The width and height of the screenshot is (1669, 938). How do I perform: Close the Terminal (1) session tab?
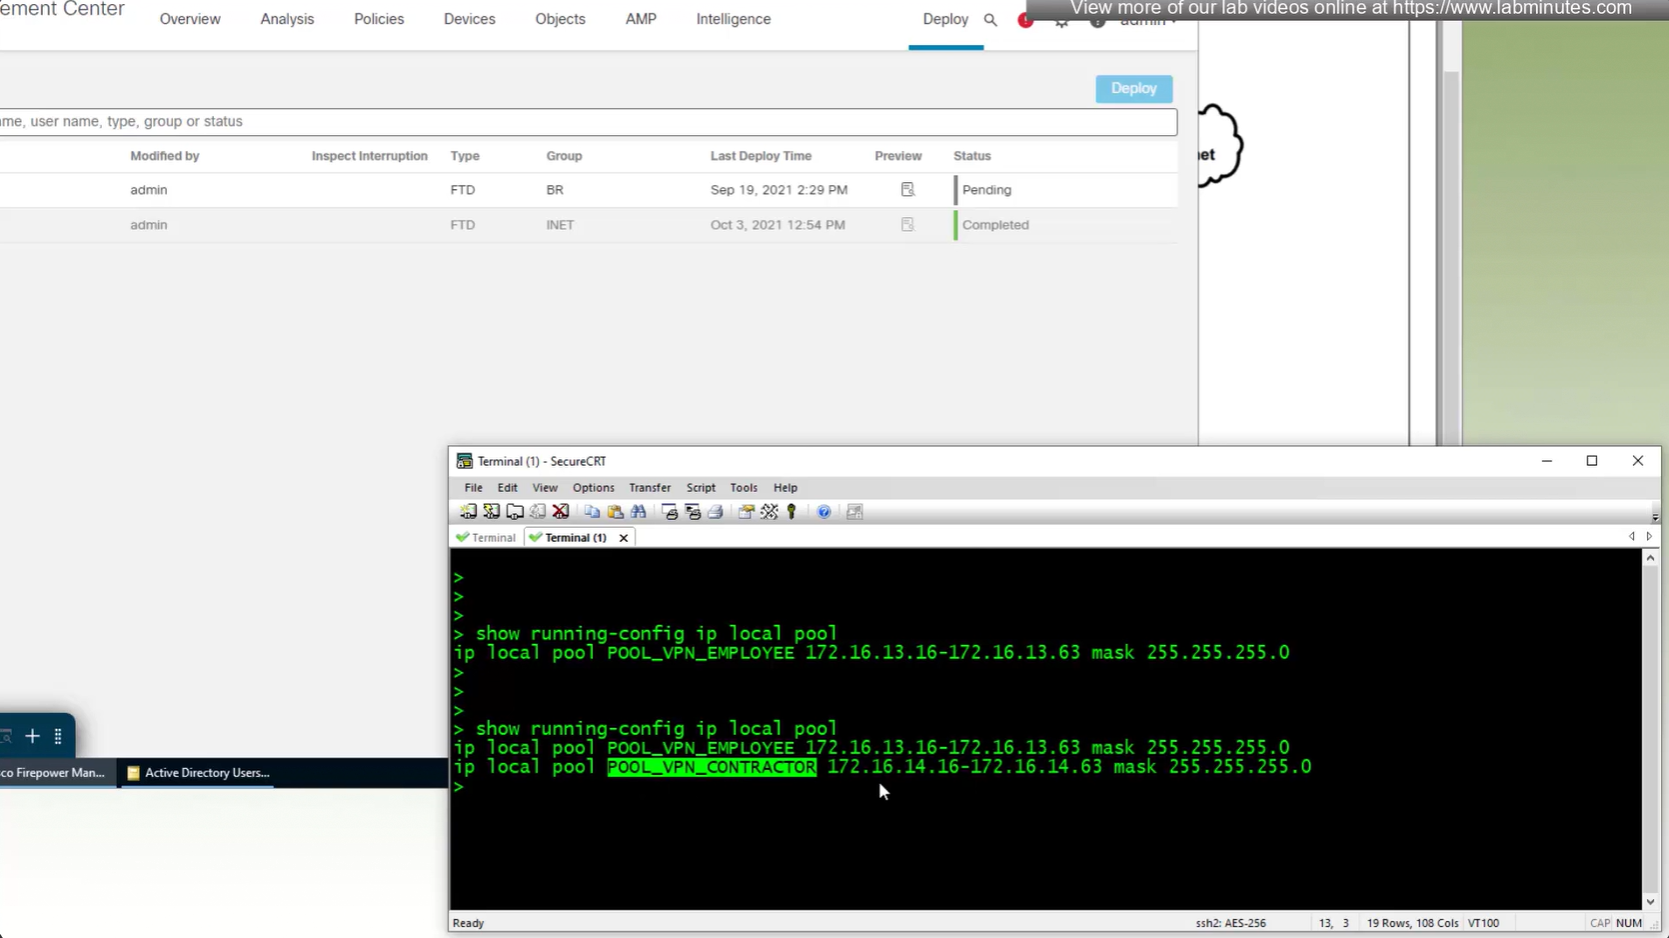624,538
